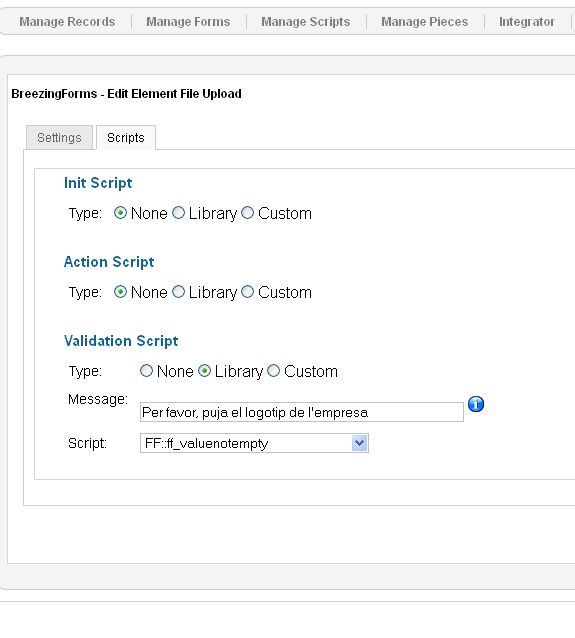Click the blue info icon beside Message
Viewport: 575px width, 638px height.
tap(476, 404)
